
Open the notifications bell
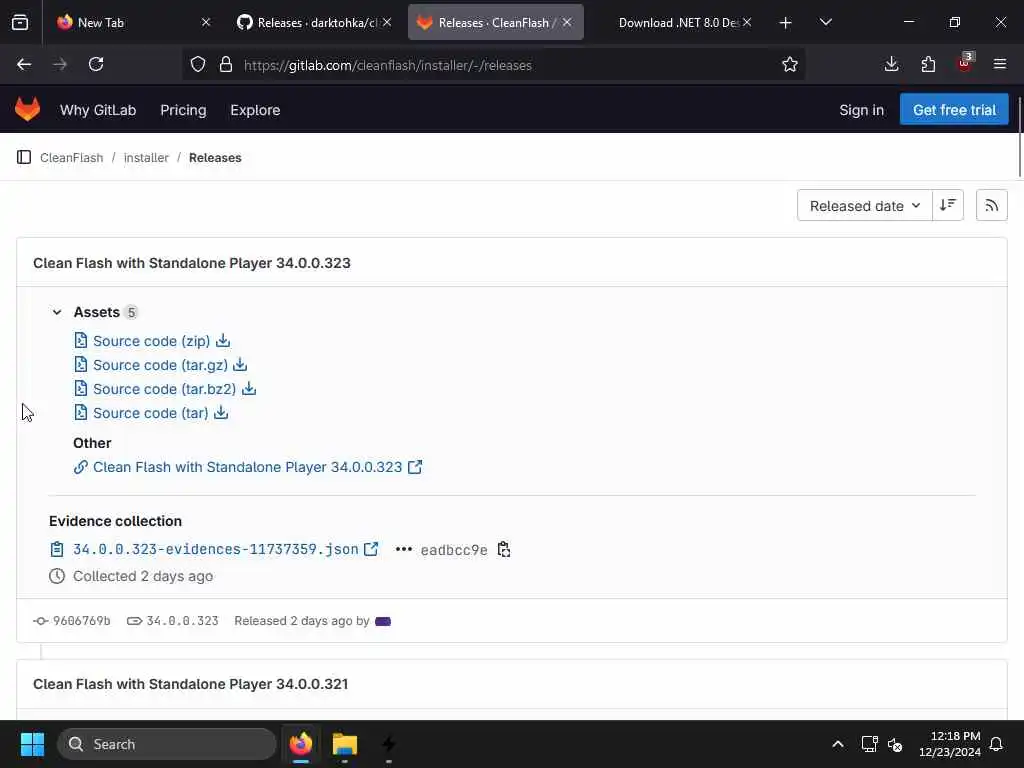pos(997,744)
